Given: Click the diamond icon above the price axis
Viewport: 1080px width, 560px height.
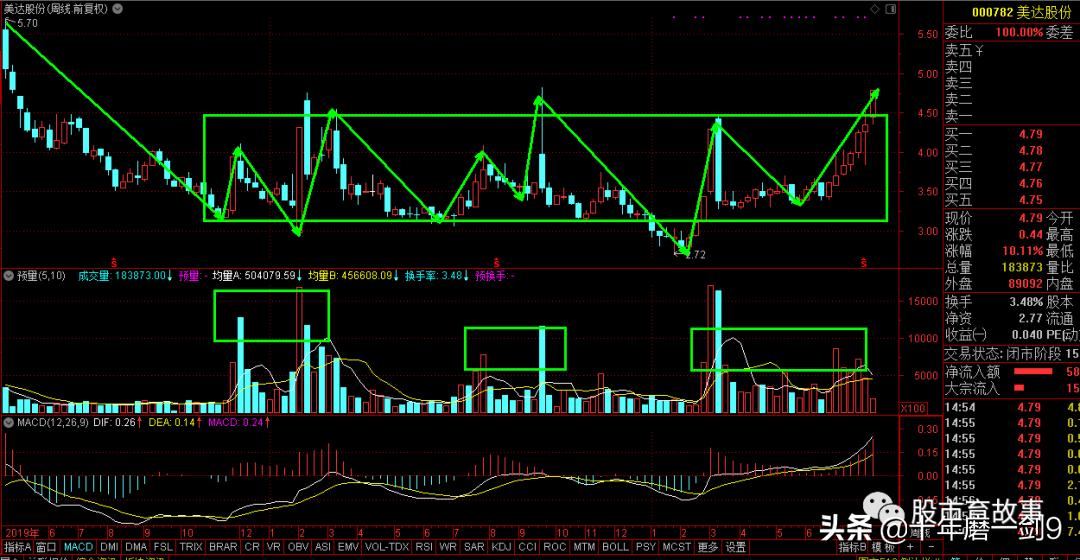Looking at the screenshot, I should (875, 9).
